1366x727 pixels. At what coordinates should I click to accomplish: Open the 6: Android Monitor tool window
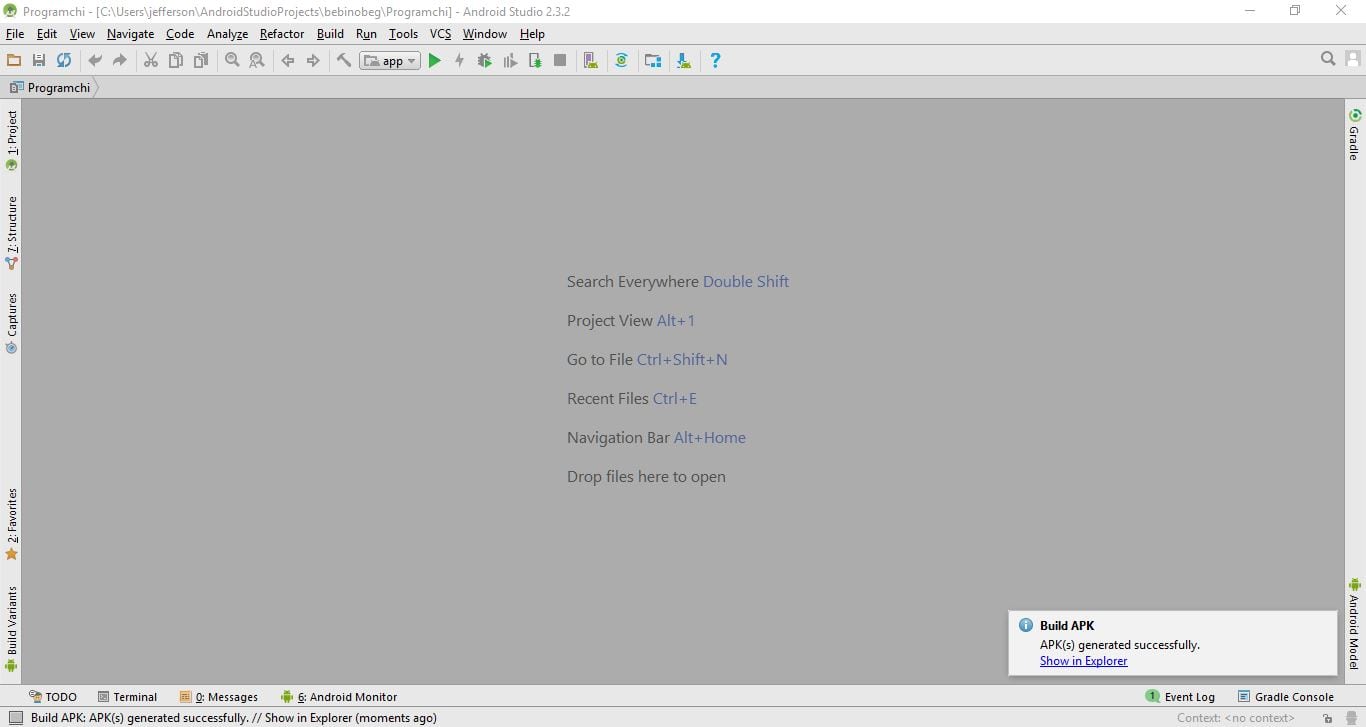[339, 697]
